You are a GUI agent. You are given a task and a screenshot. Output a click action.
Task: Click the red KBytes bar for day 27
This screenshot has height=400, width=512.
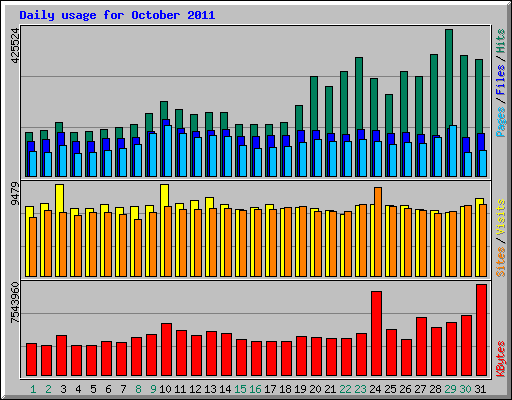click(422, 347)
